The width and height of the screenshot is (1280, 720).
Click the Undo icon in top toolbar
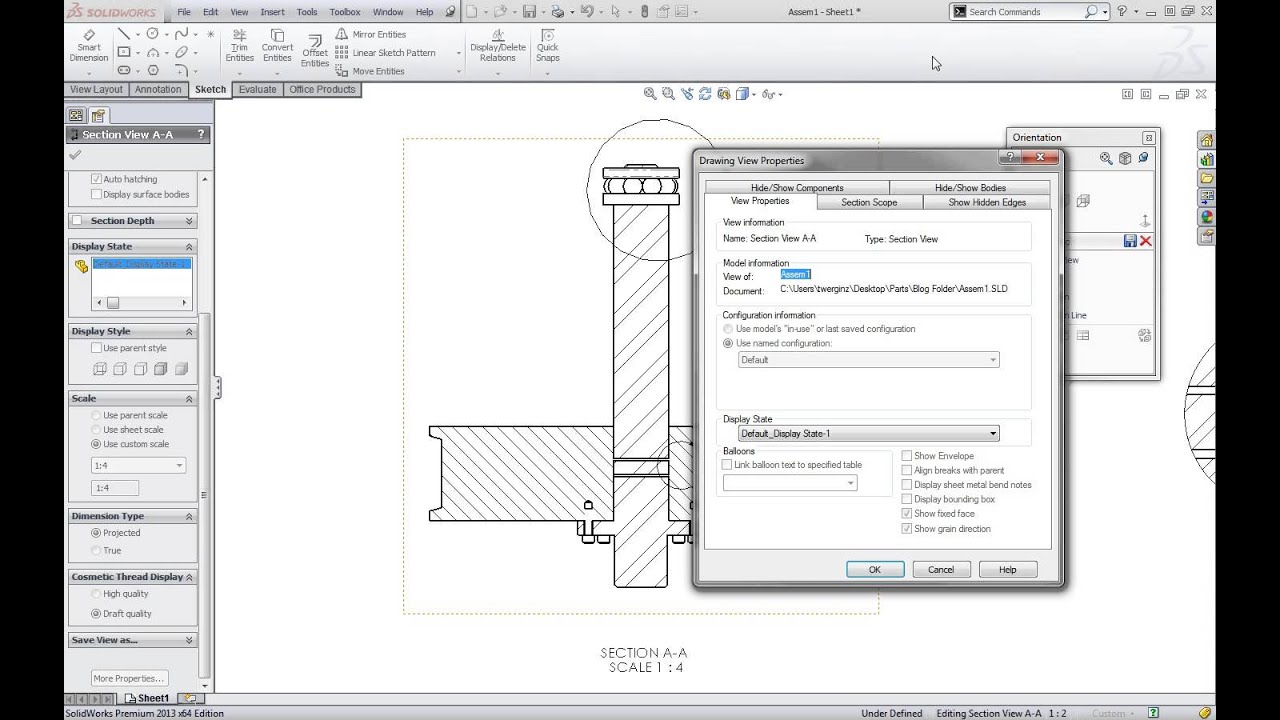[x=587, y=12]
